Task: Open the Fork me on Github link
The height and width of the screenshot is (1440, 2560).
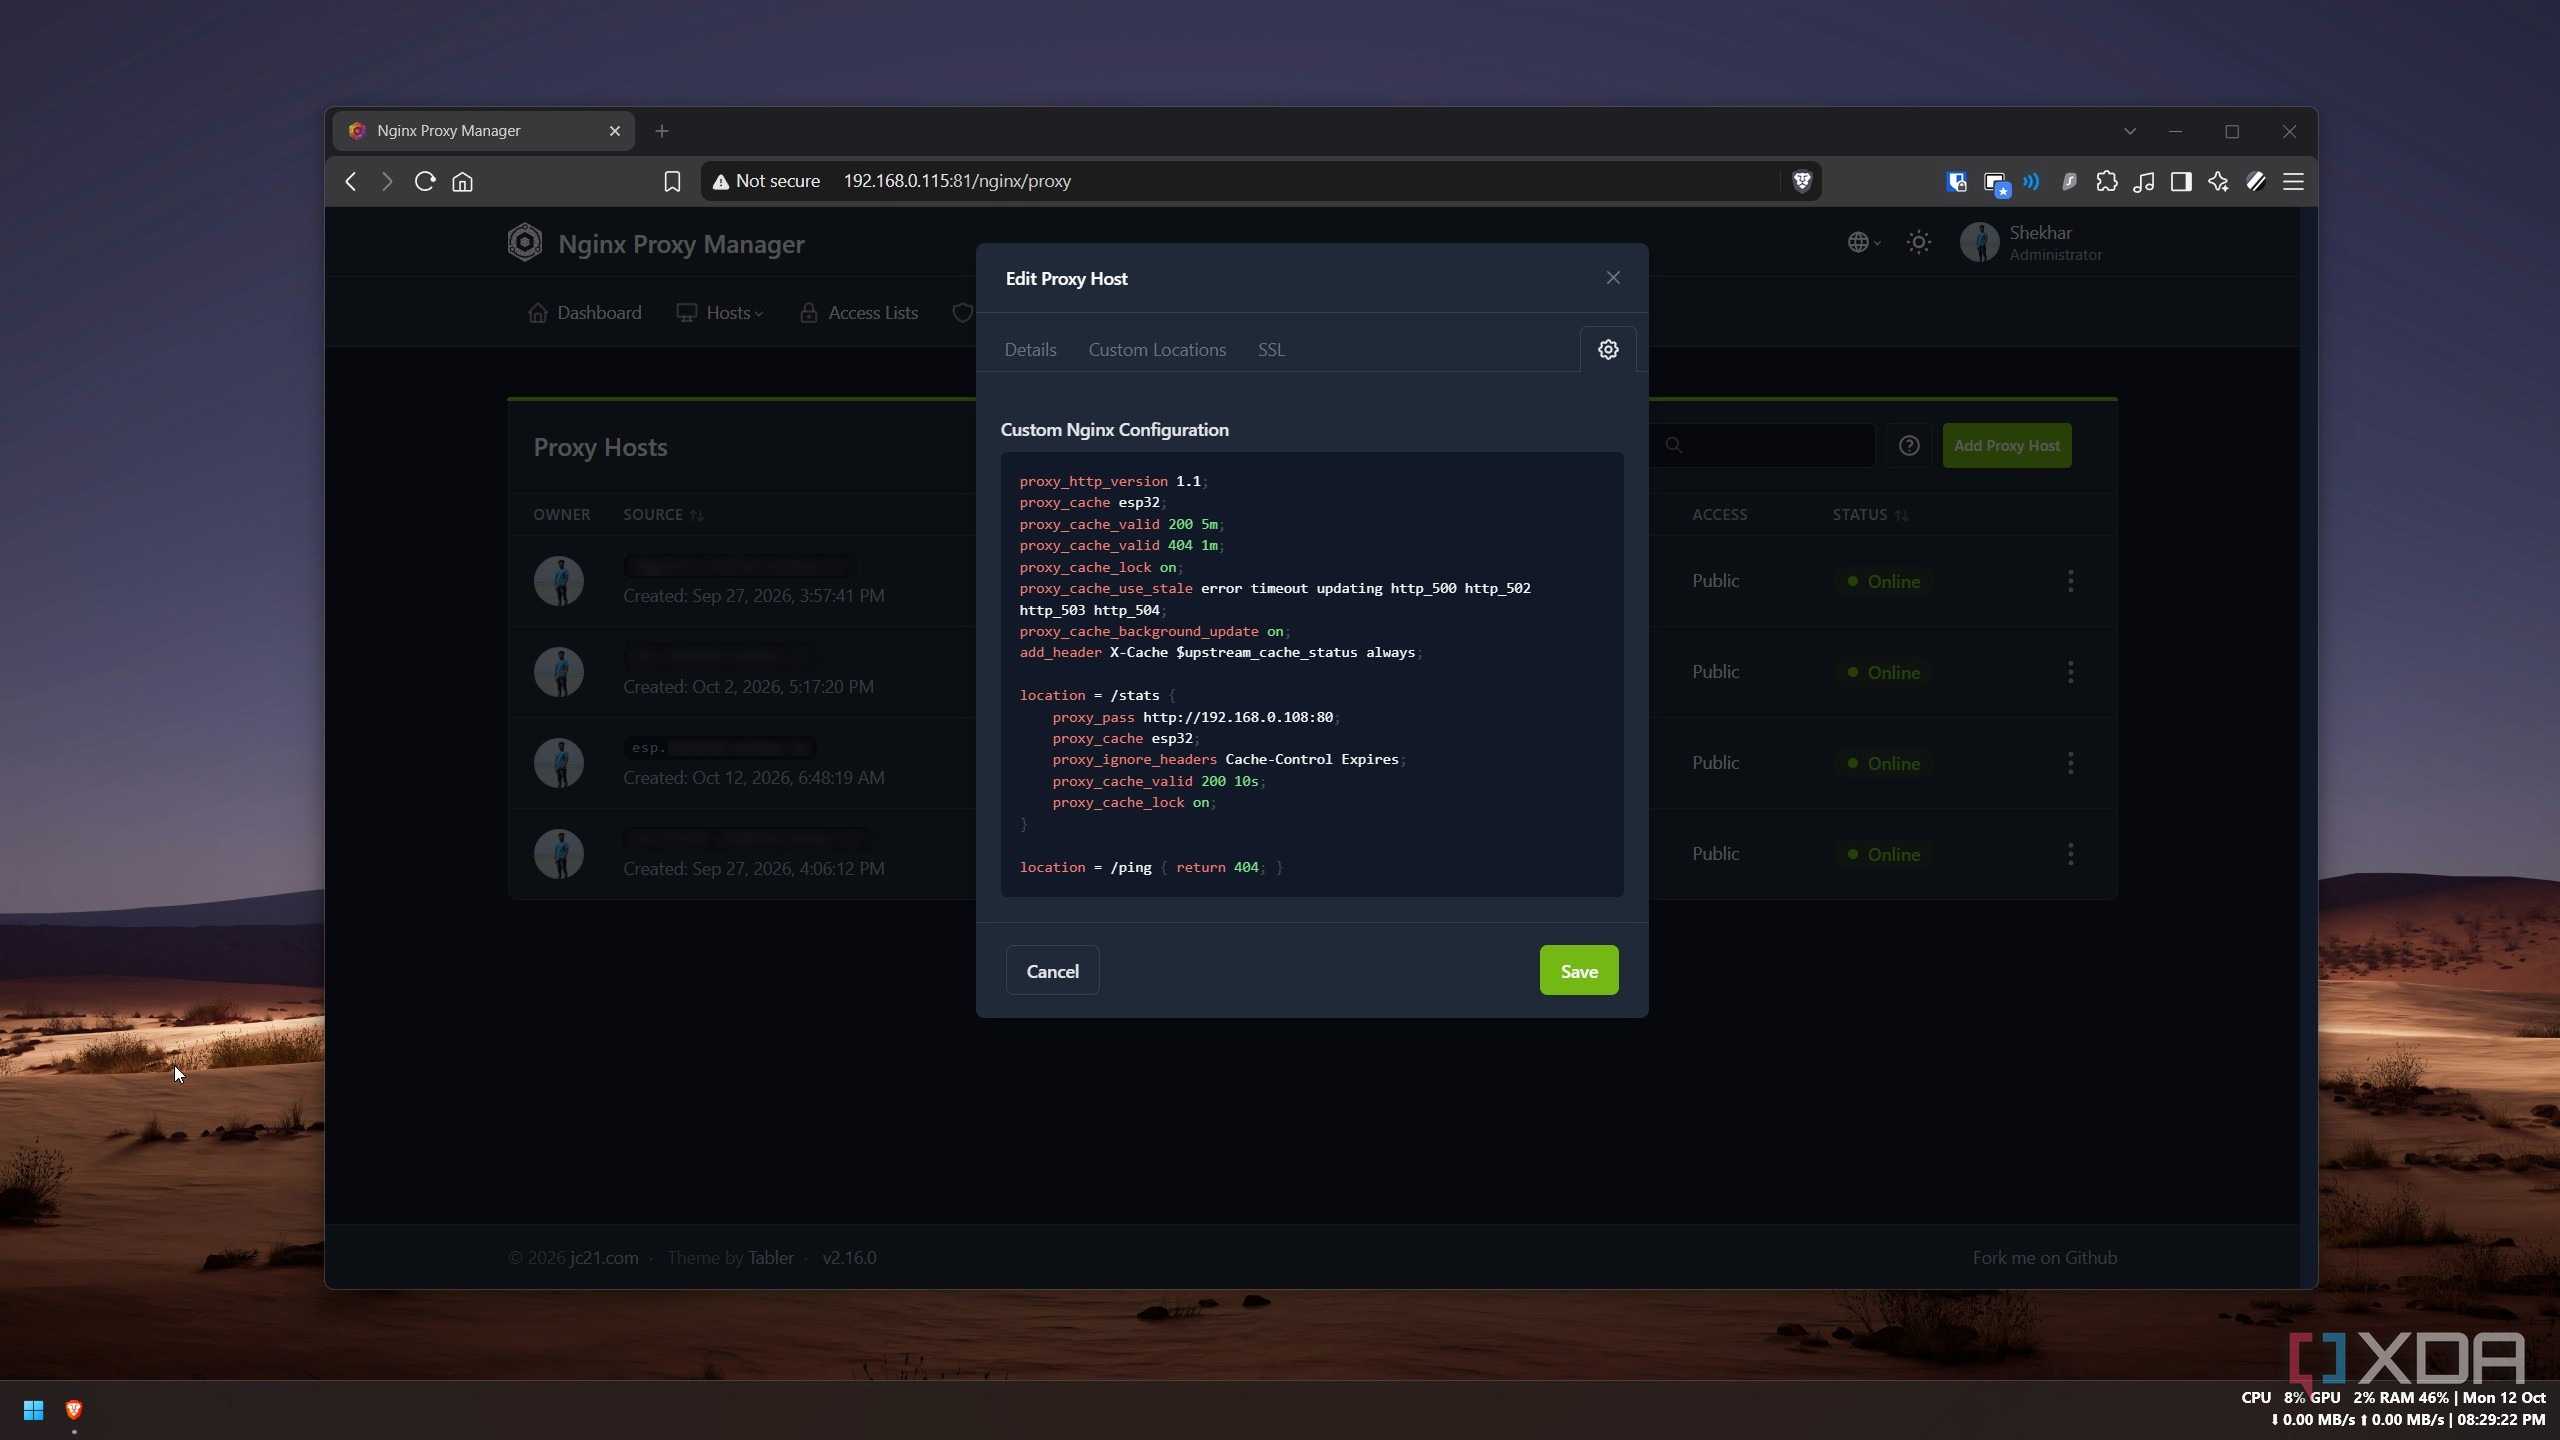Action: (x=2044, y=1257)
